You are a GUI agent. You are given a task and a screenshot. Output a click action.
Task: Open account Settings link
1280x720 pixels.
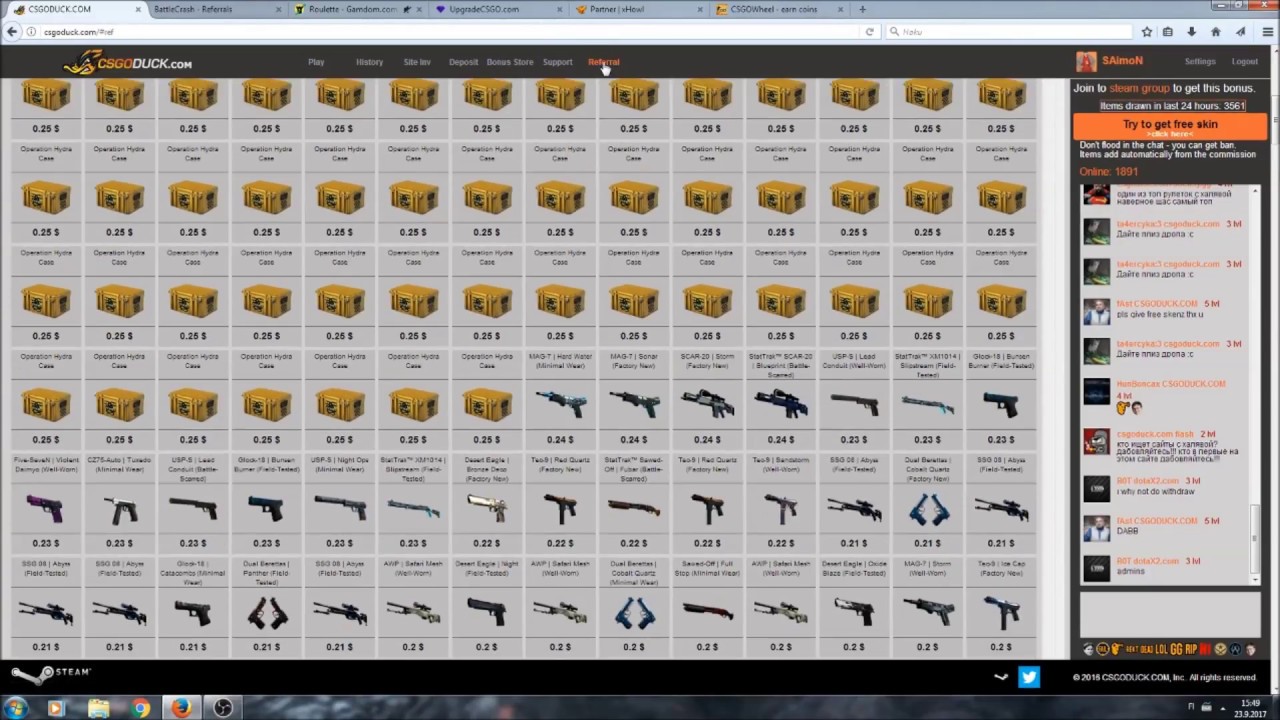(x=1200, y=62)
